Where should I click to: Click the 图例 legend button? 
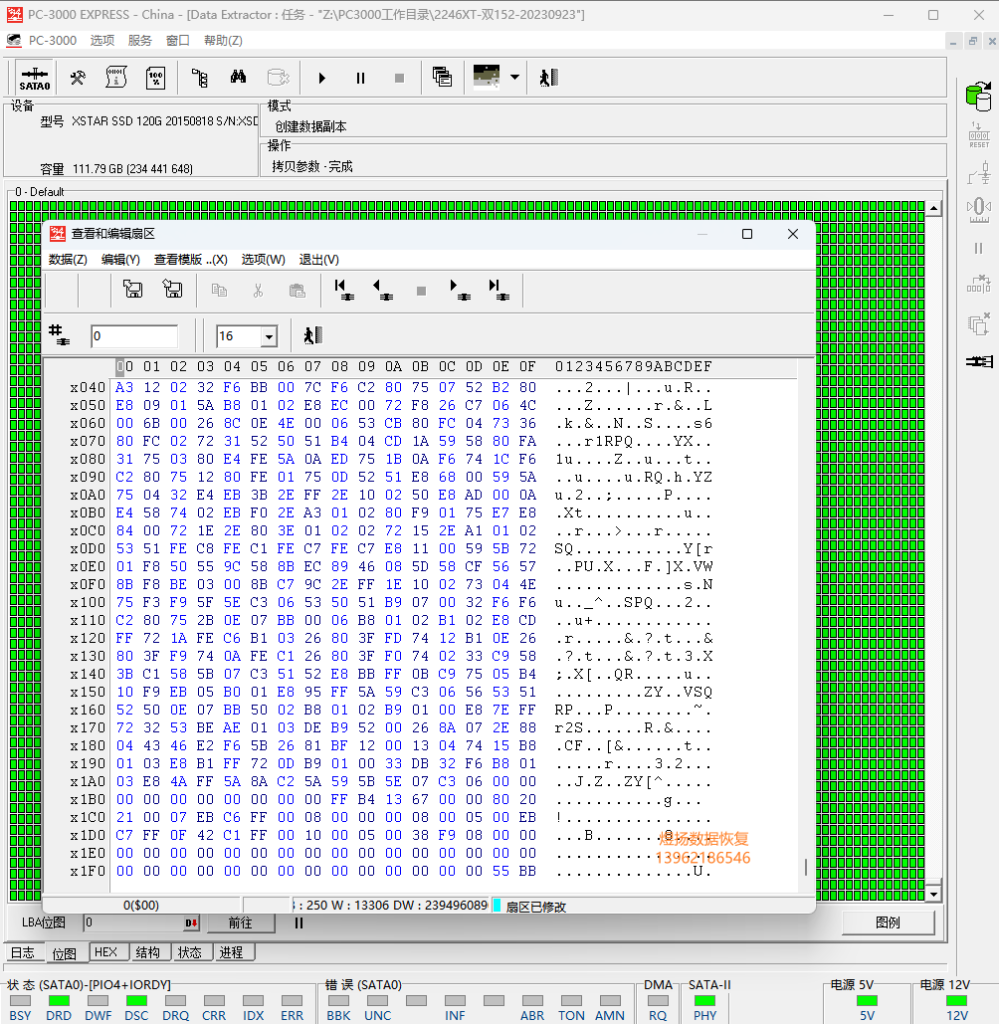(888, 923)
